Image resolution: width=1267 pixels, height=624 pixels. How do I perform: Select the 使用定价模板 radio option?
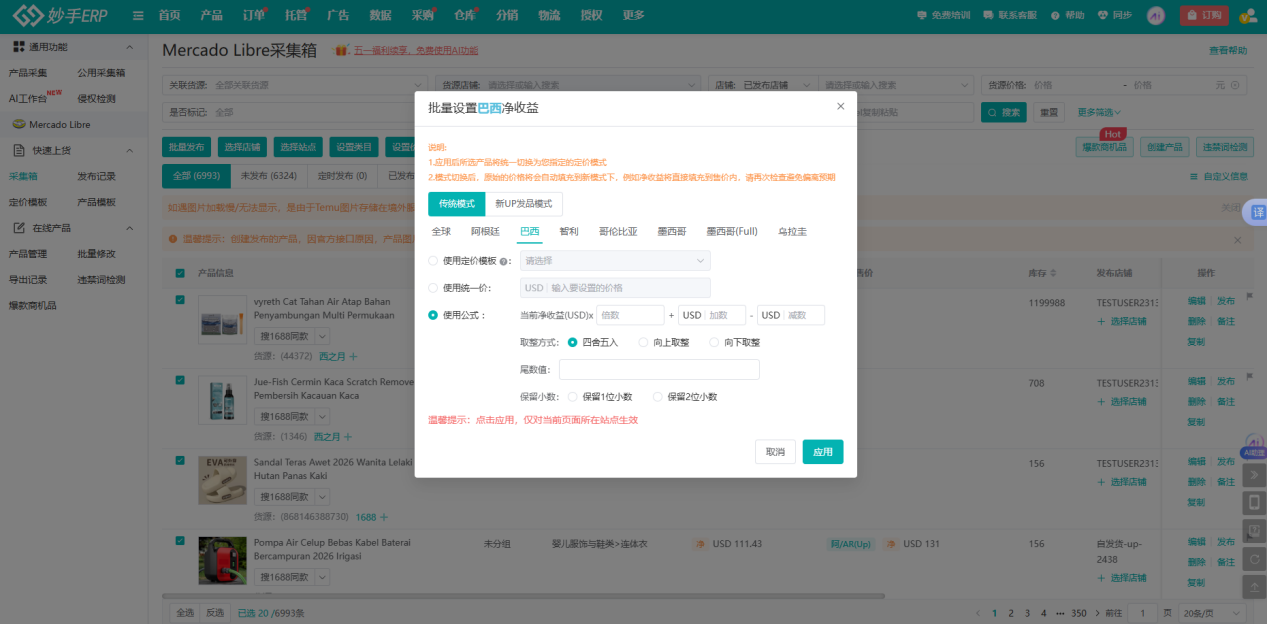[433, 261]
